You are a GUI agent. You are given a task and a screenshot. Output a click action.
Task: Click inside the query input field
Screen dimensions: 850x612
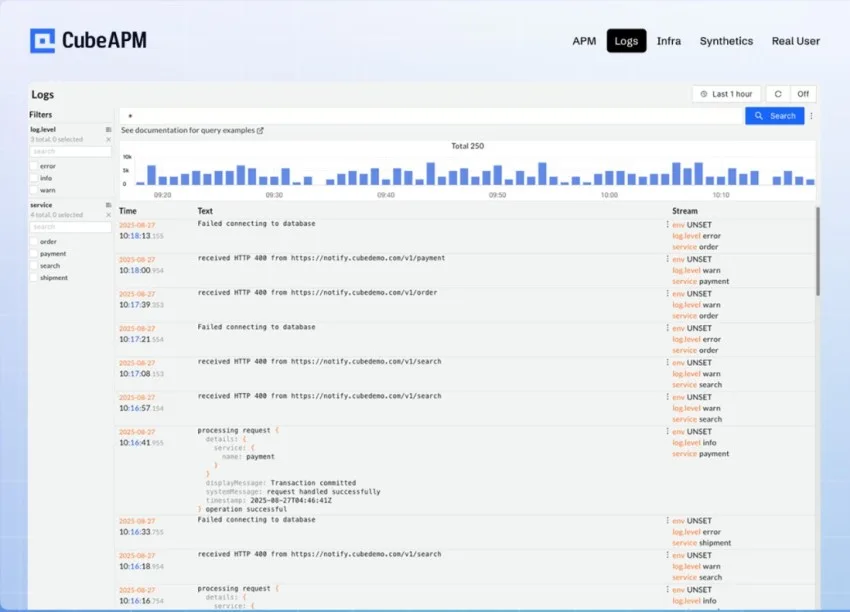pos(400,115)
